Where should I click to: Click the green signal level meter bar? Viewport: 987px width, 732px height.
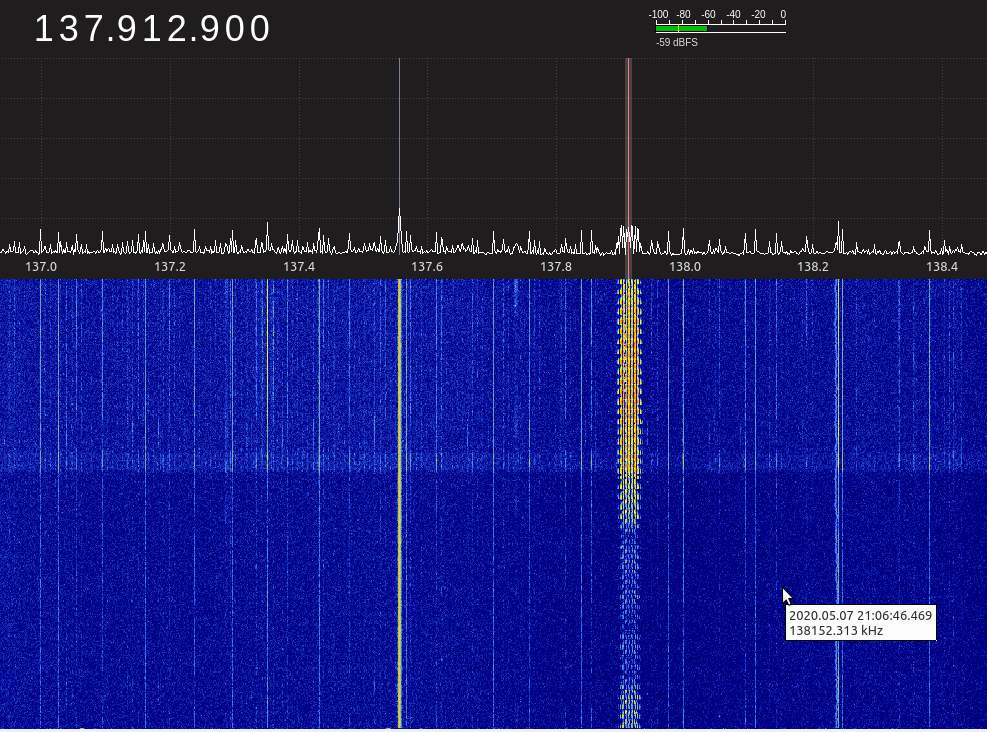pyautogui.click(x=682, y=28)
